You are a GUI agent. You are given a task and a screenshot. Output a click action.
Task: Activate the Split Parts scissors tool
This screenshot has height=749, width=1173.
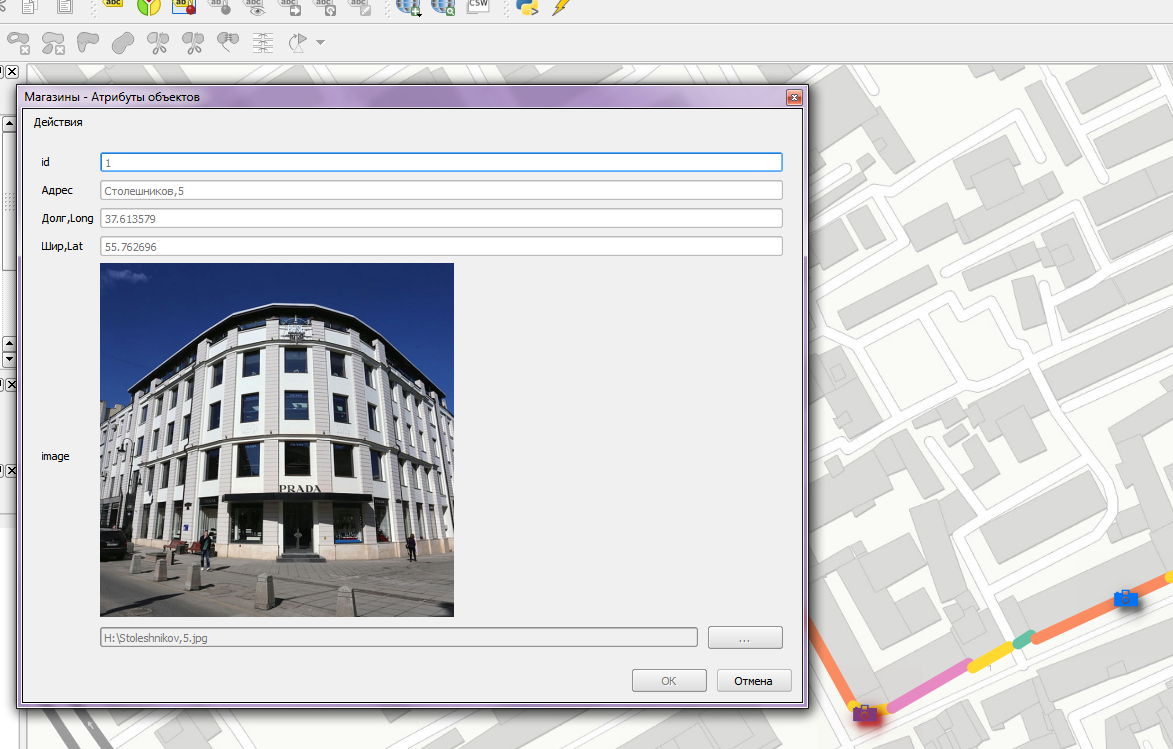(193, 43)
